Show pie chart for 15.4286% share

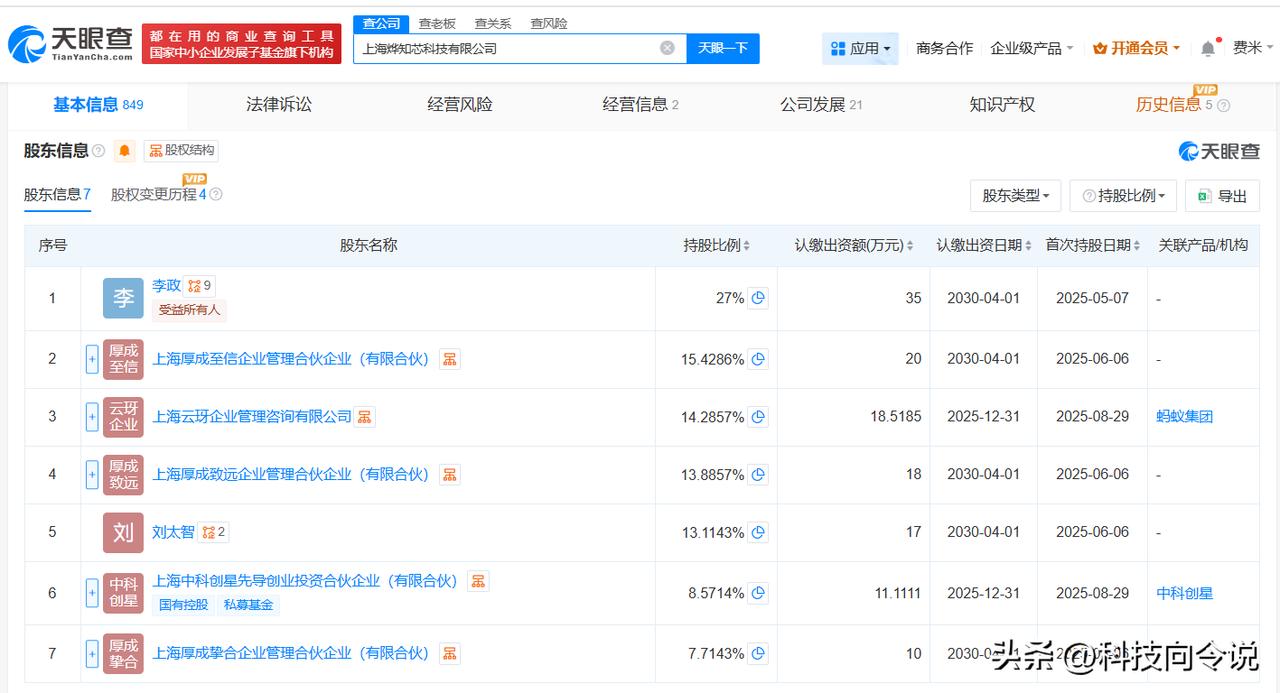point(758,359)
